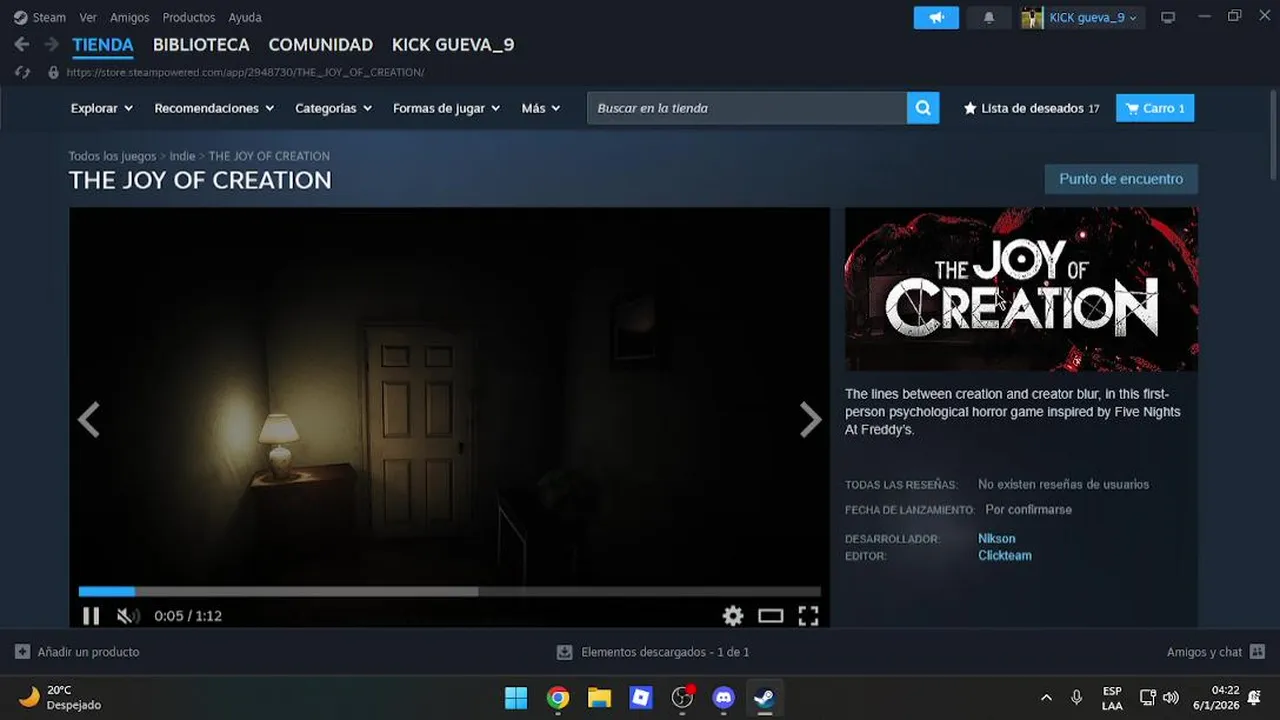Open the Steam menu
Image resolution: width=1280 pixels, height=720 pixels.
click(x=49, y=17)
